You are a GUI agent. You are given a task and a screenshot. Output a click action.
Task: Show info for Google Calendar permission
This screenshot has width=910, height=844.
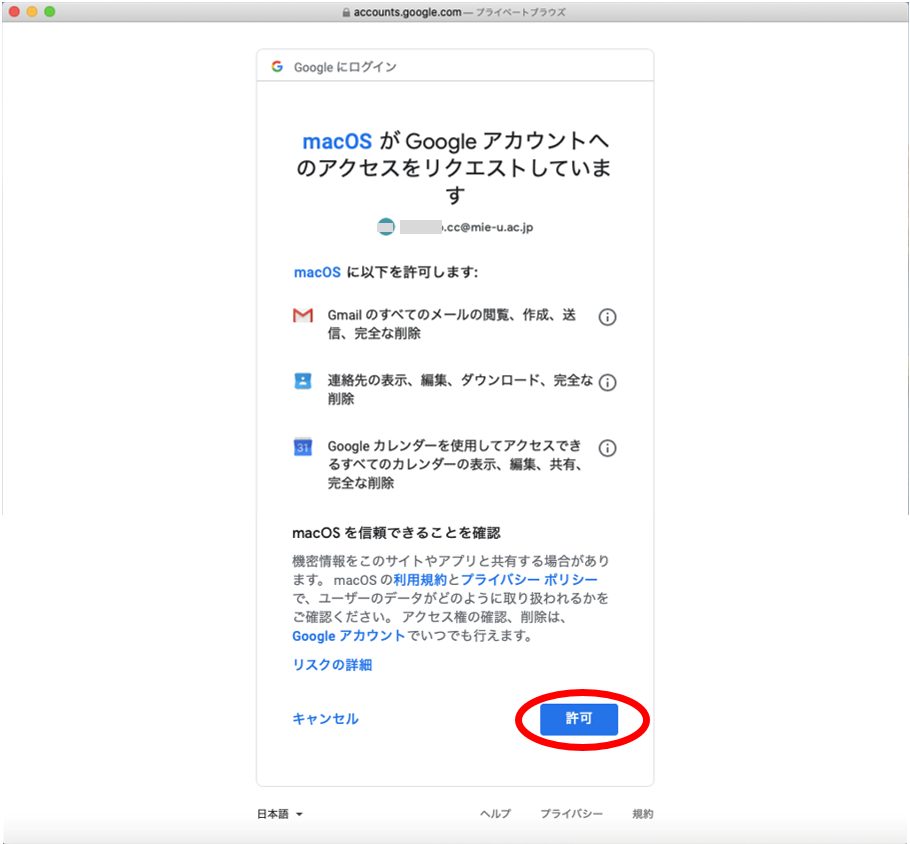click(x=607, y=448)
